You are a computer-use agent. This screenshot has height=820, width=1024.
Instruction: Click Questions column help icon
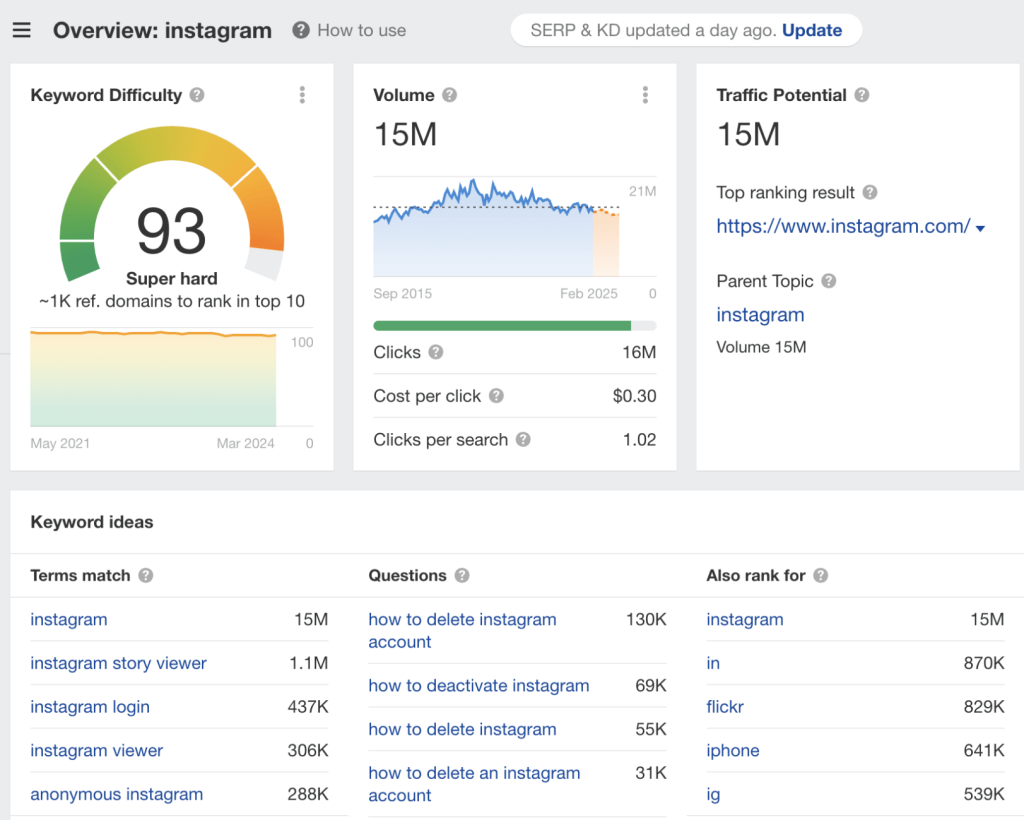point(462,575)
